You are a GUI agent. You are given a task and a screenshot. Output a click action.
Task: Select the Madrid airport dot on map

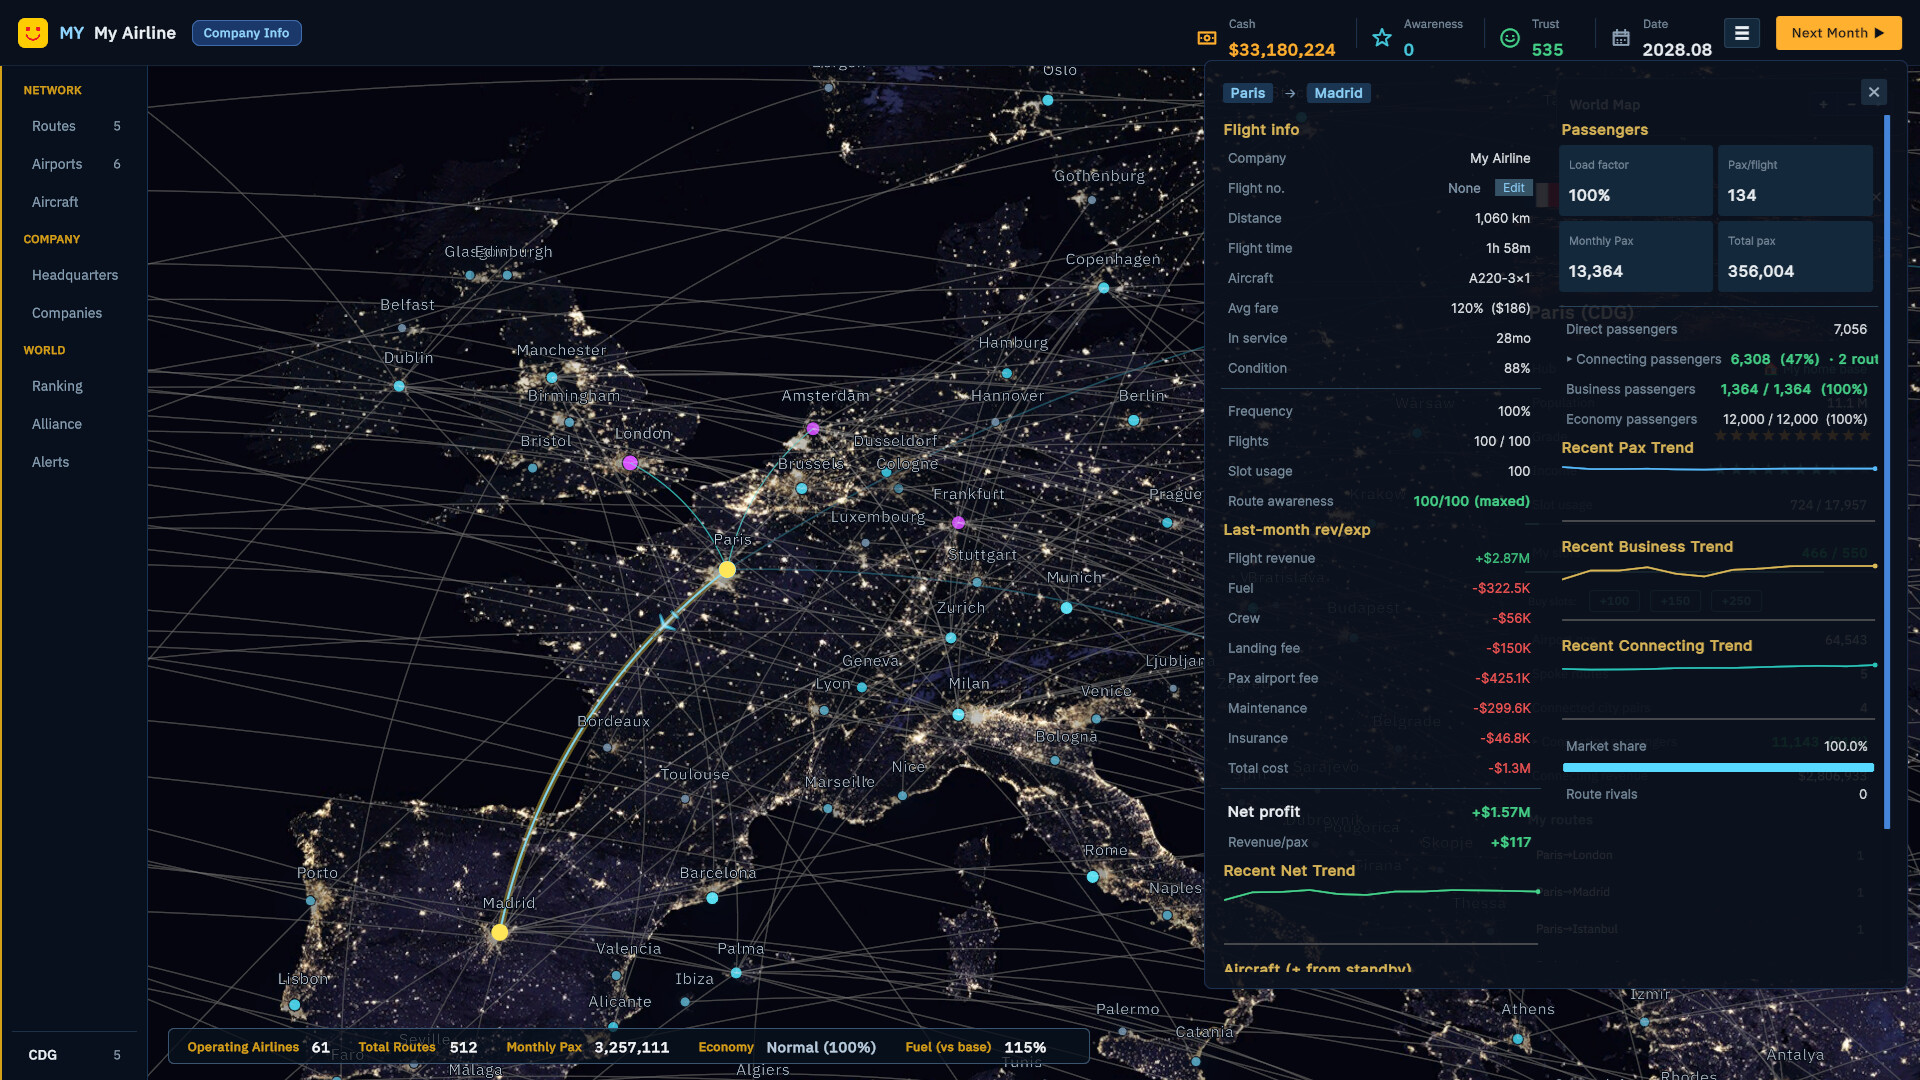point(499,932)
